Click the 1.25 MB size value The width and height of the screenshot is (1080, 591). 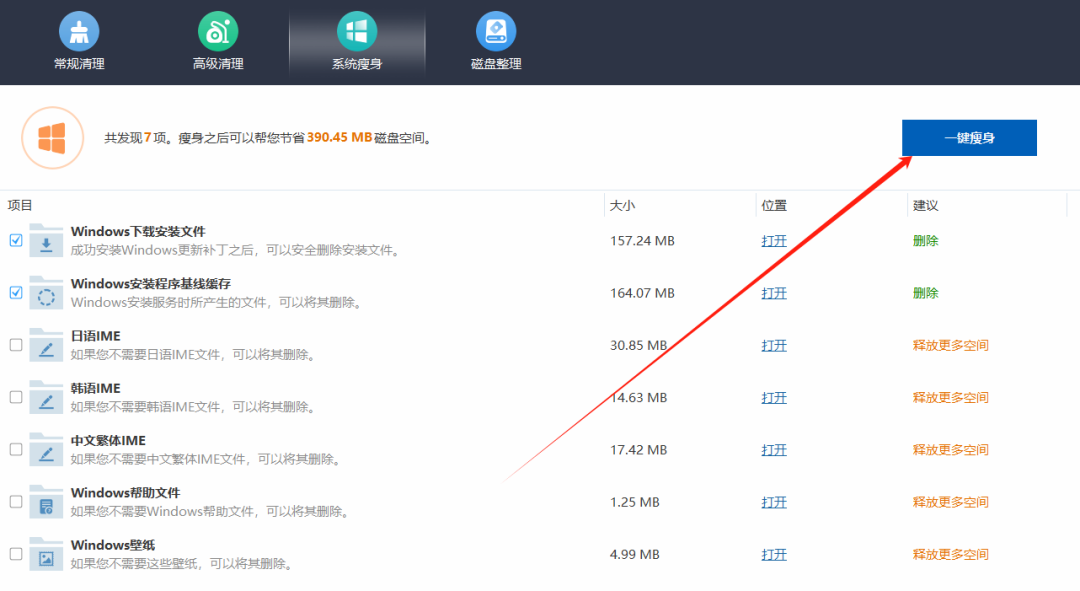(634, 503)
